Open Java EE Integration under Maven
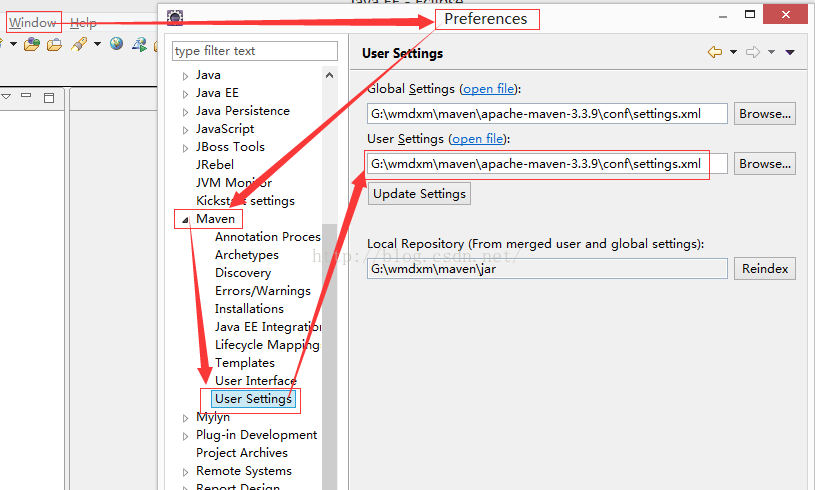 point(268,327)
